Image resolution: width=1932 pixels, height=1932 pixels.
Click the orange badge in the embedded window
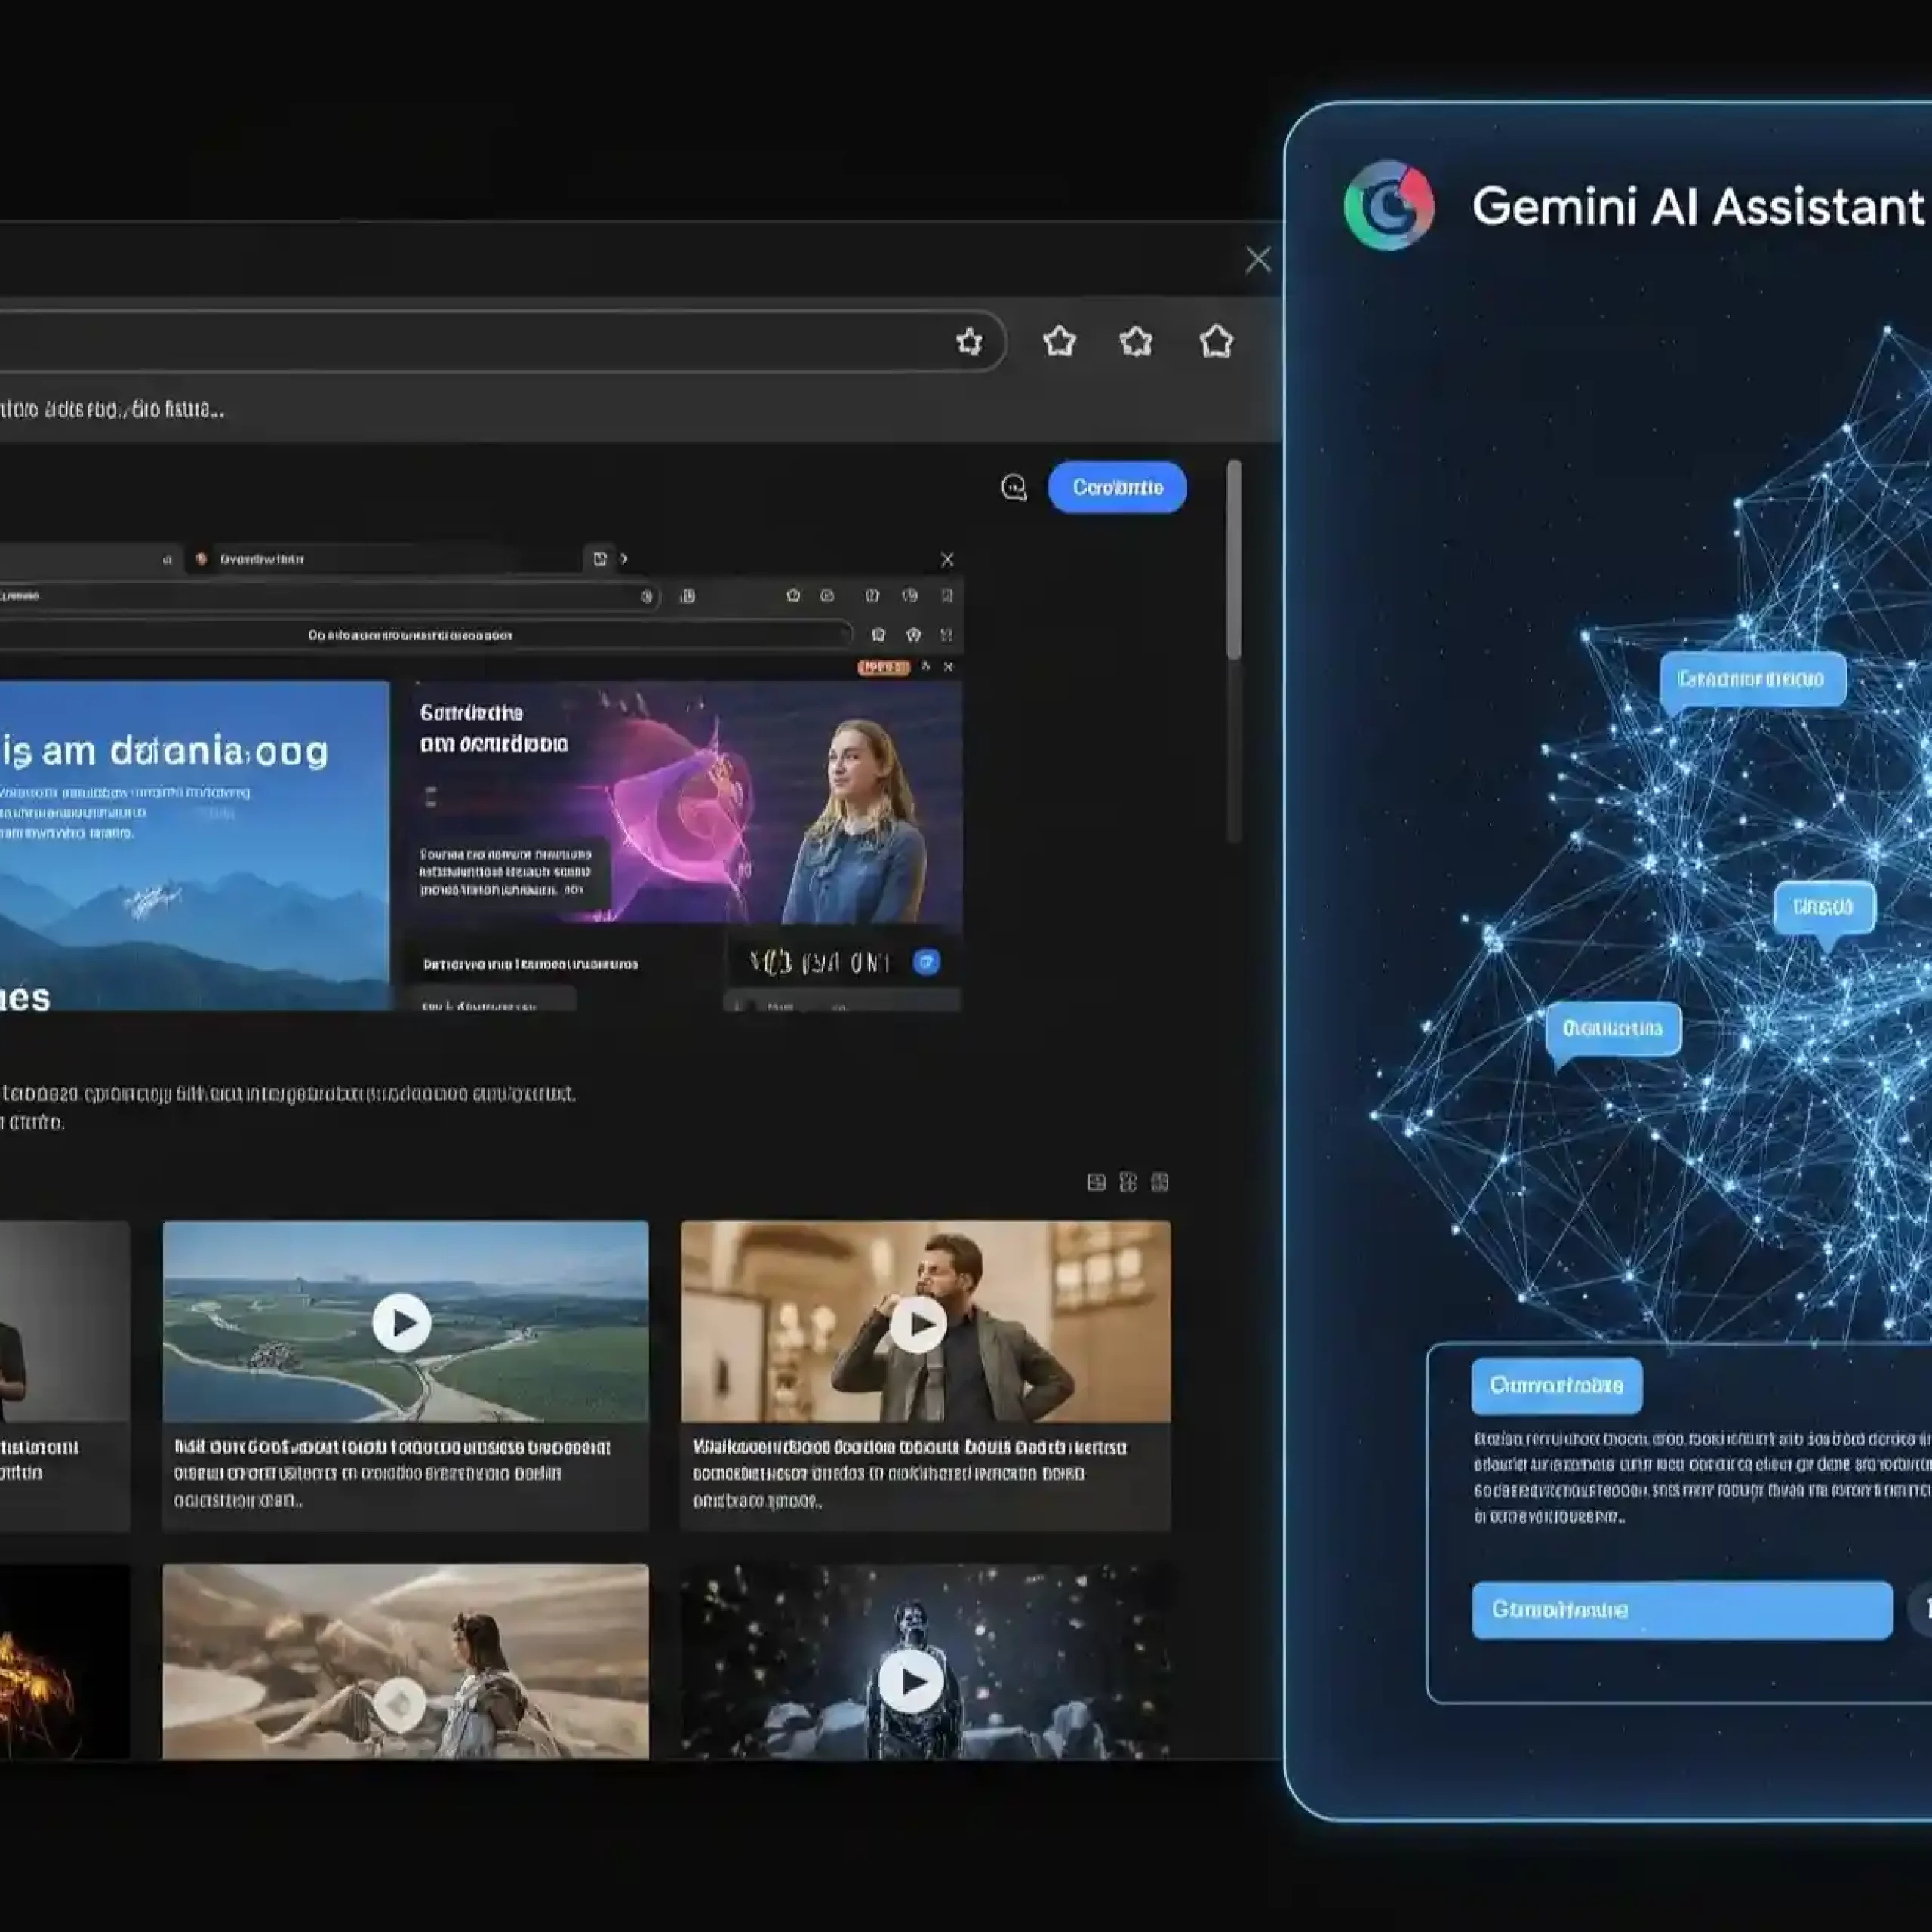coord(883,667)
